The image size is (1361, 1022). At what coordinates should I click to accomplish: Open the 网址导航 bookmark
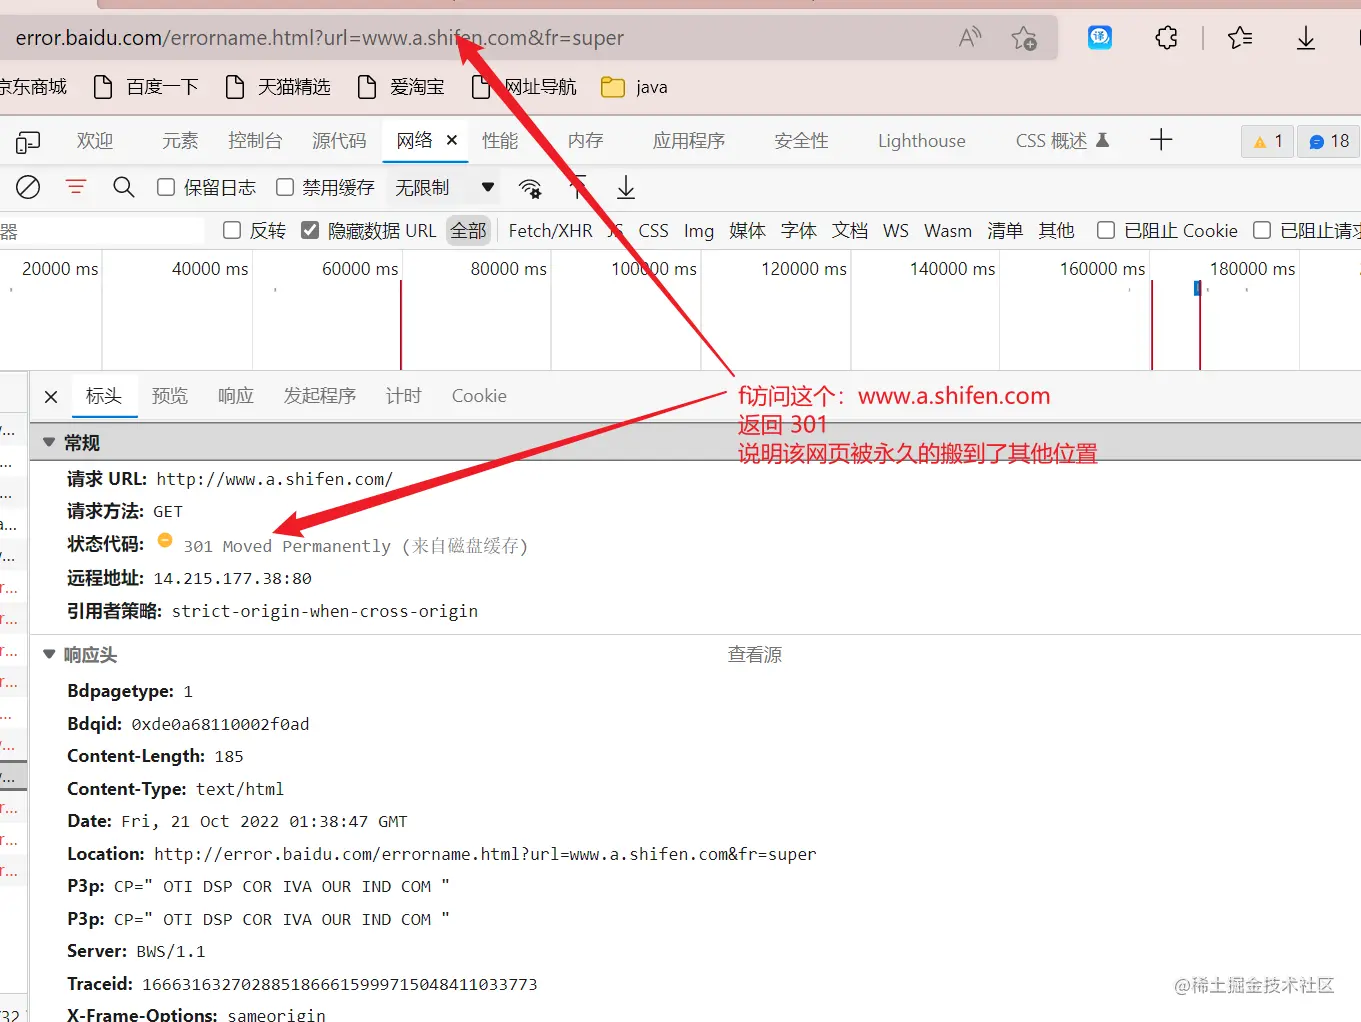523,87
